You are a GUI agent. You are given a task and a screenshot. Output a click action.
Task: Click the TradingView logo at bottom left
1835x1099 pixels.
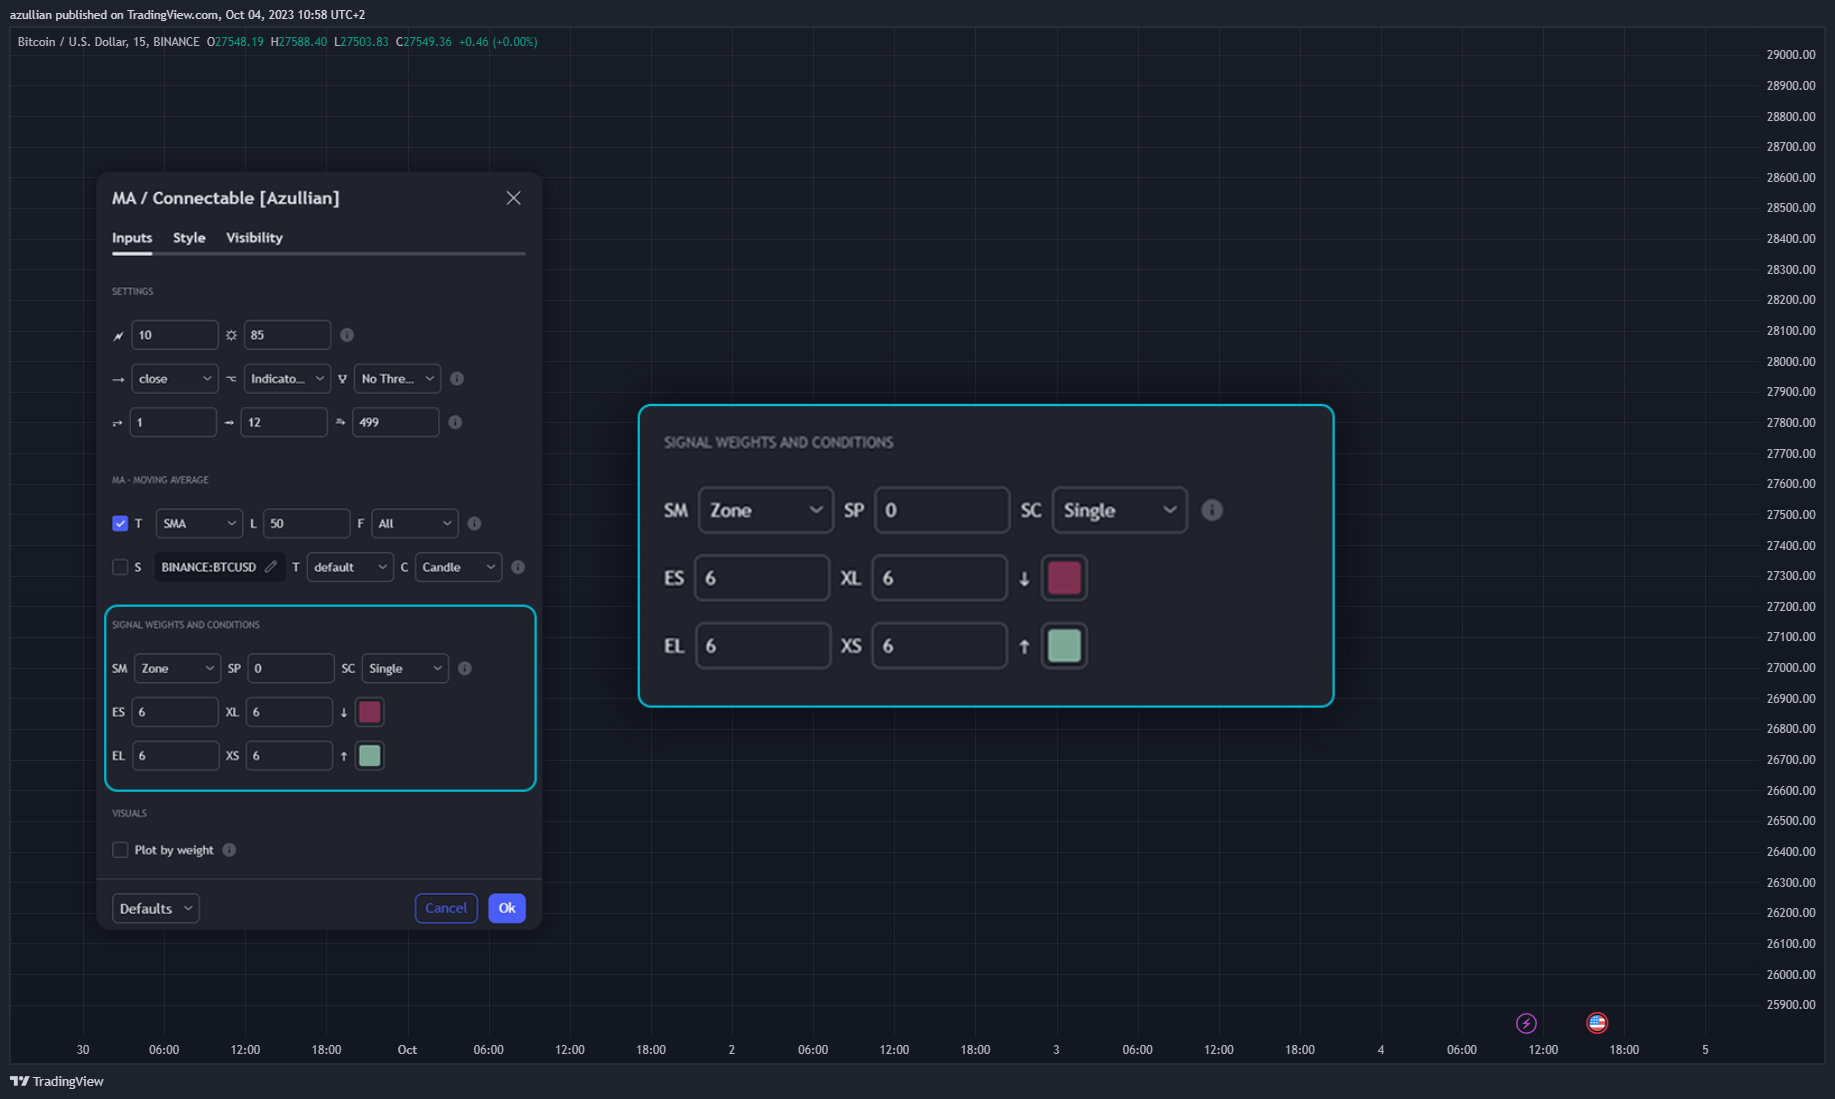click(x=57, y=1081)
